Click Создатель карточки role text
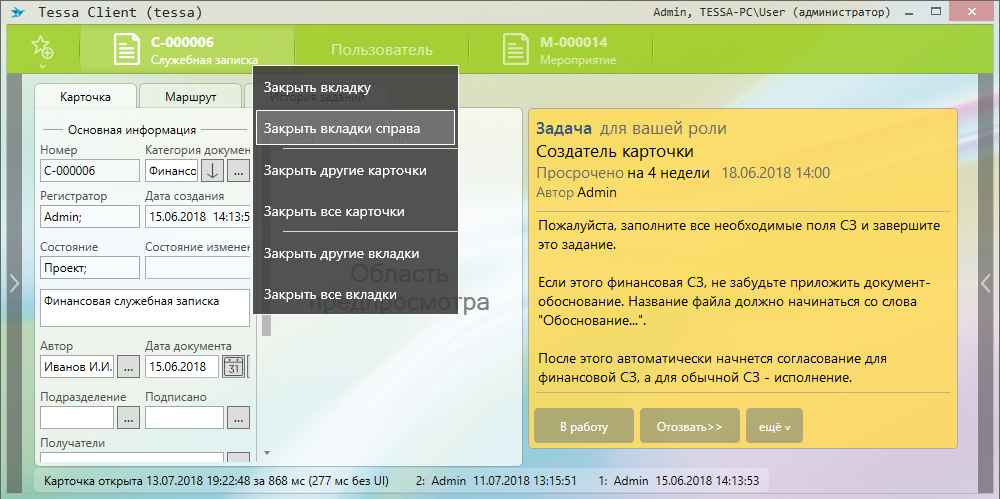The width and height of the screenshot is (1000, 499). [x=615, y=151]
